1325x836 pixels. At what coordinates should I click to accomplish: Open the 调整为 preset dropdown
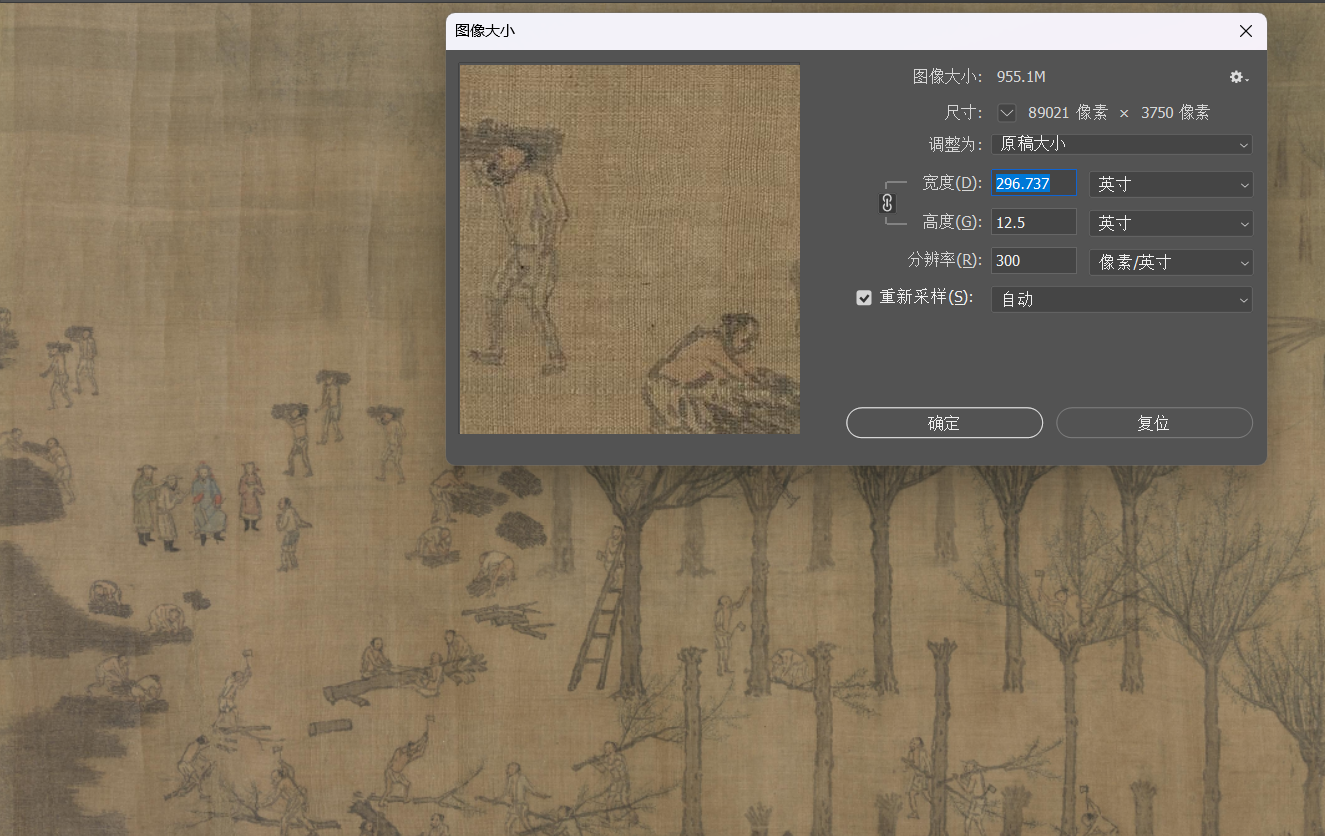[x=1121, y=145]
